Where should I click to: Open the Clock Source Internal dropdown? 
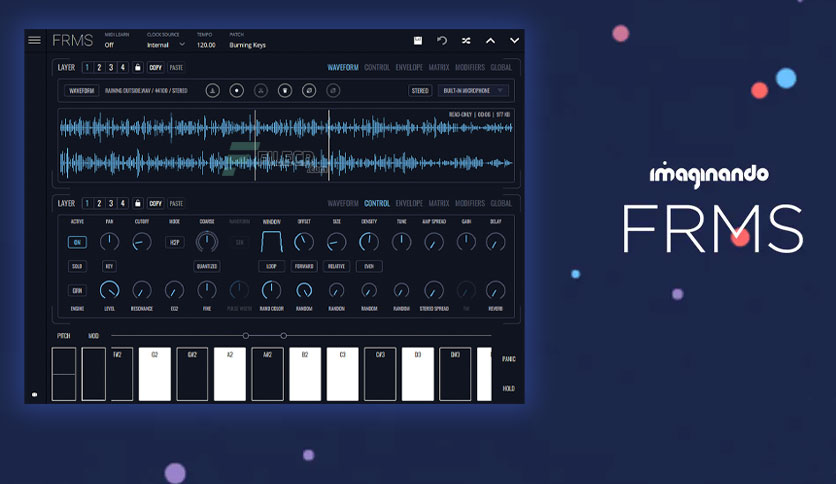tap(165, 45)
